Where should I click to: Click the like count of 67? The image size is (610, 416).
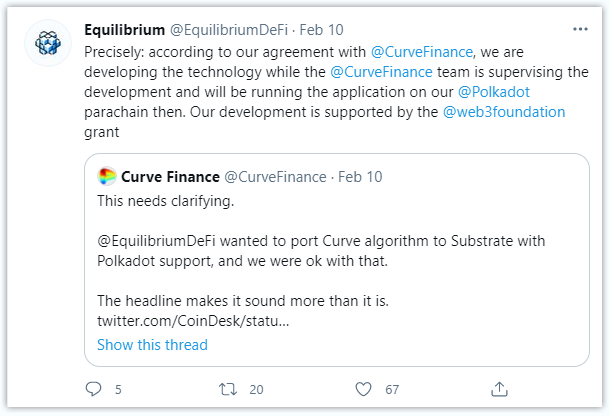(x=393, y=388)
